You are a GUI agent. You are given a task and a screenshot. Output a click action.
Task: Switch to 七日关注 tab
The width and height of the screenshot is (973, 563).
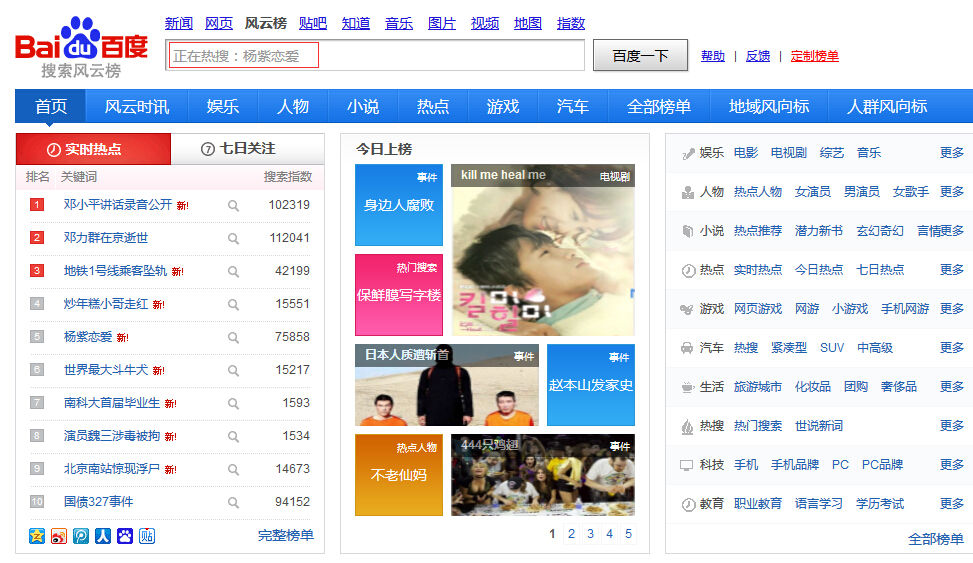coord(247,149)
